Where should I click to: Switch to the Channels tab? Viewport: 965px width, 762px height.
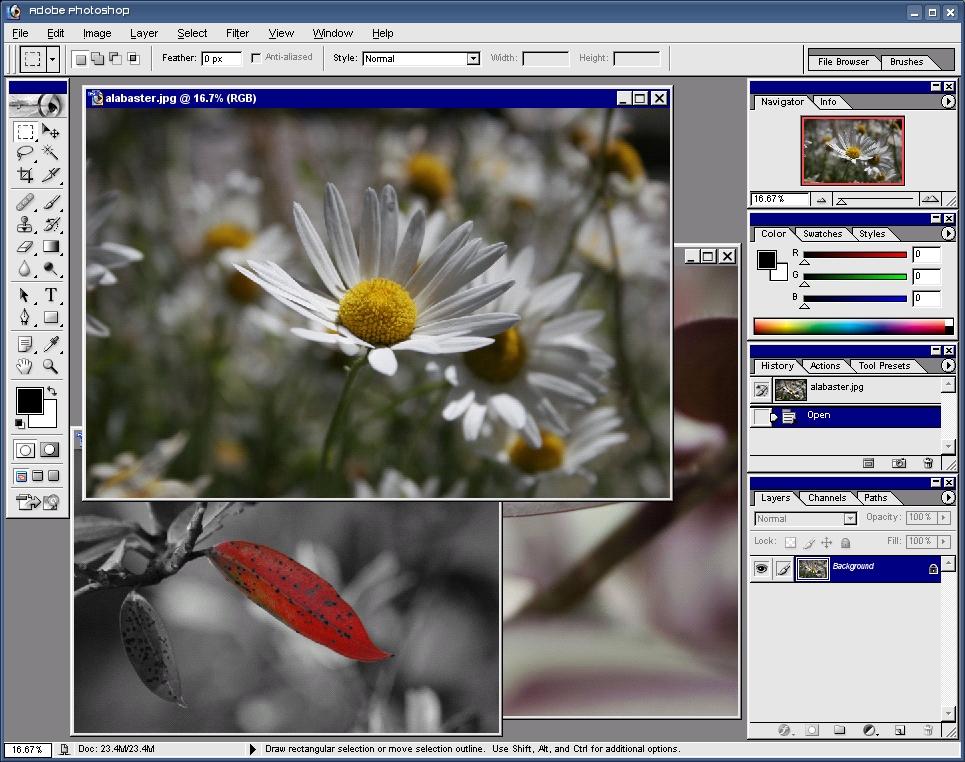click(827, 498)
